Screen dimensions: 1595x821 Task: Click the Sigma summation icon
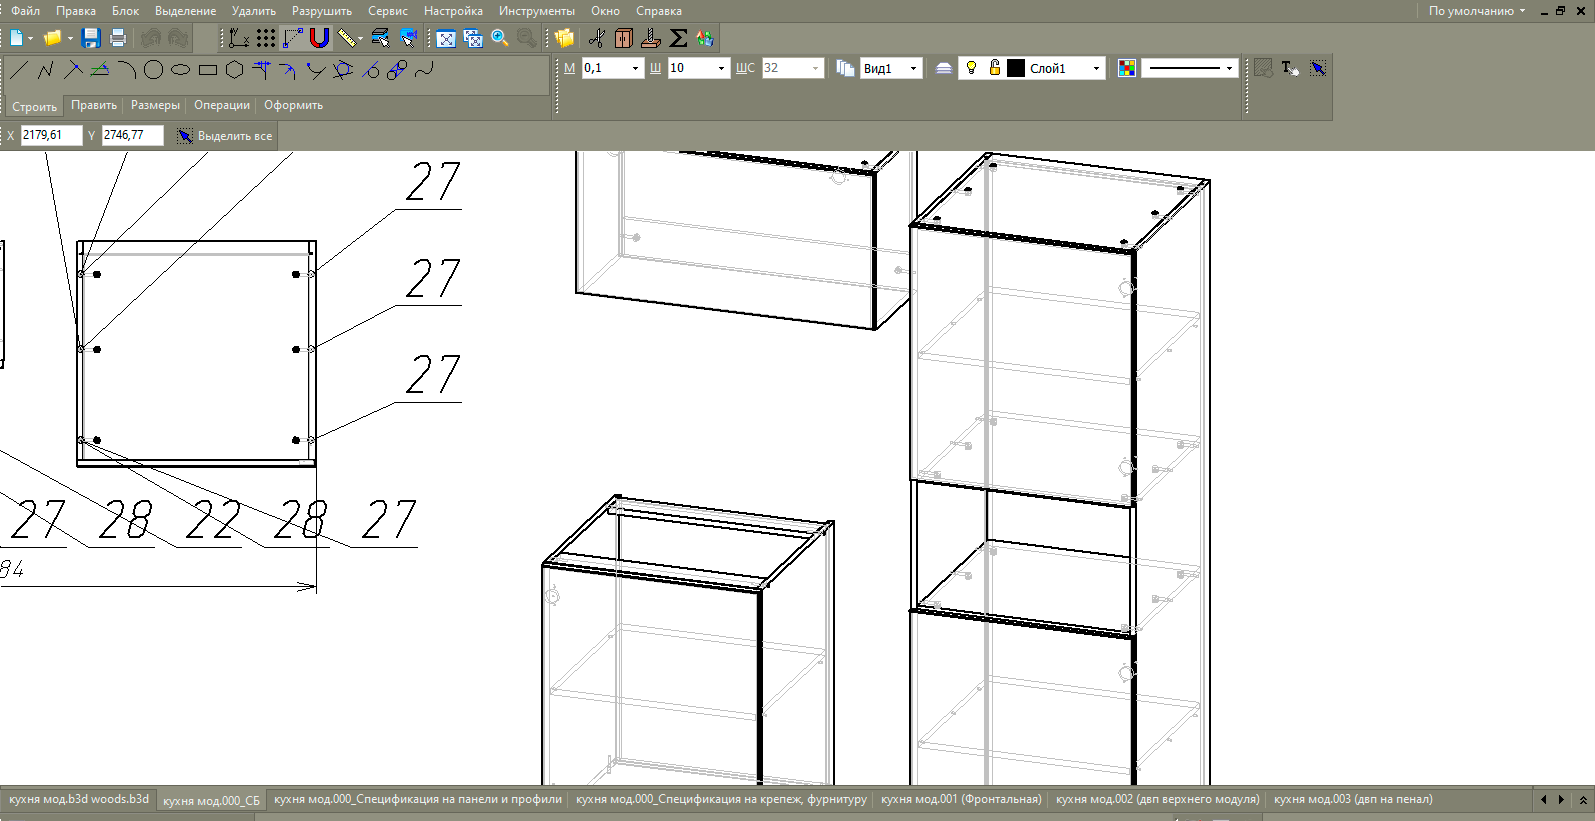click(x=678, y=38)
